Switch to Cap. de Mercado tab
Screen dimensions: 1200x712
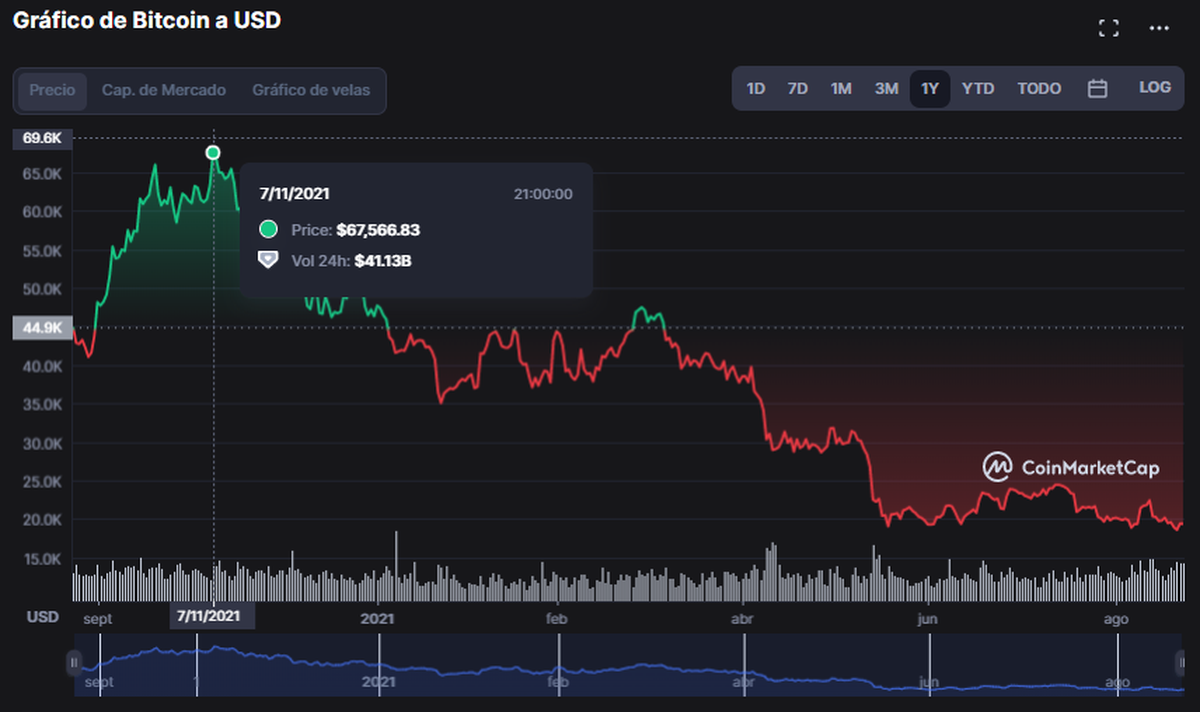point(164,90)
